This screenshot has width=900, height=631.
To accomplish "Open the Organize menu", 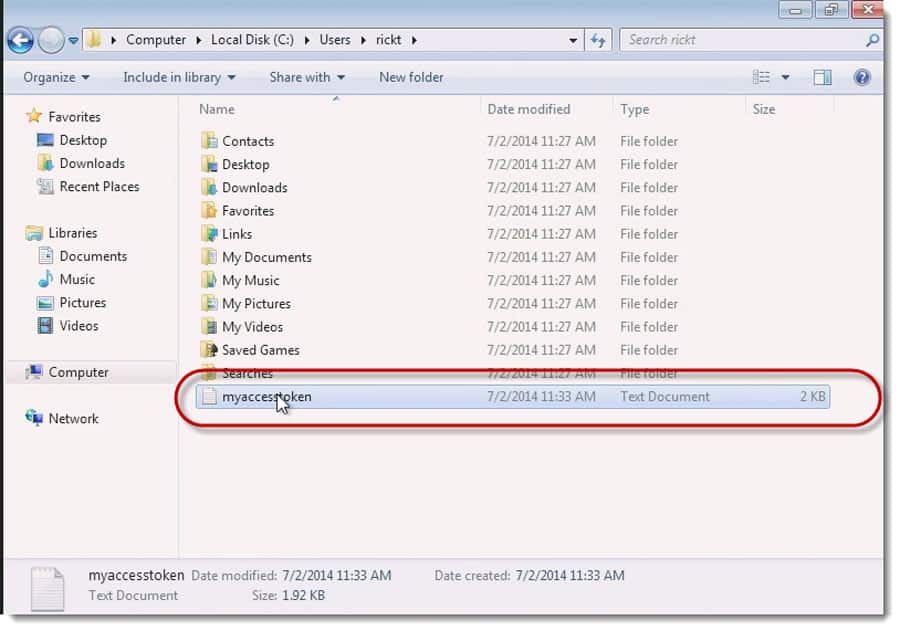I will pos(56,77).
